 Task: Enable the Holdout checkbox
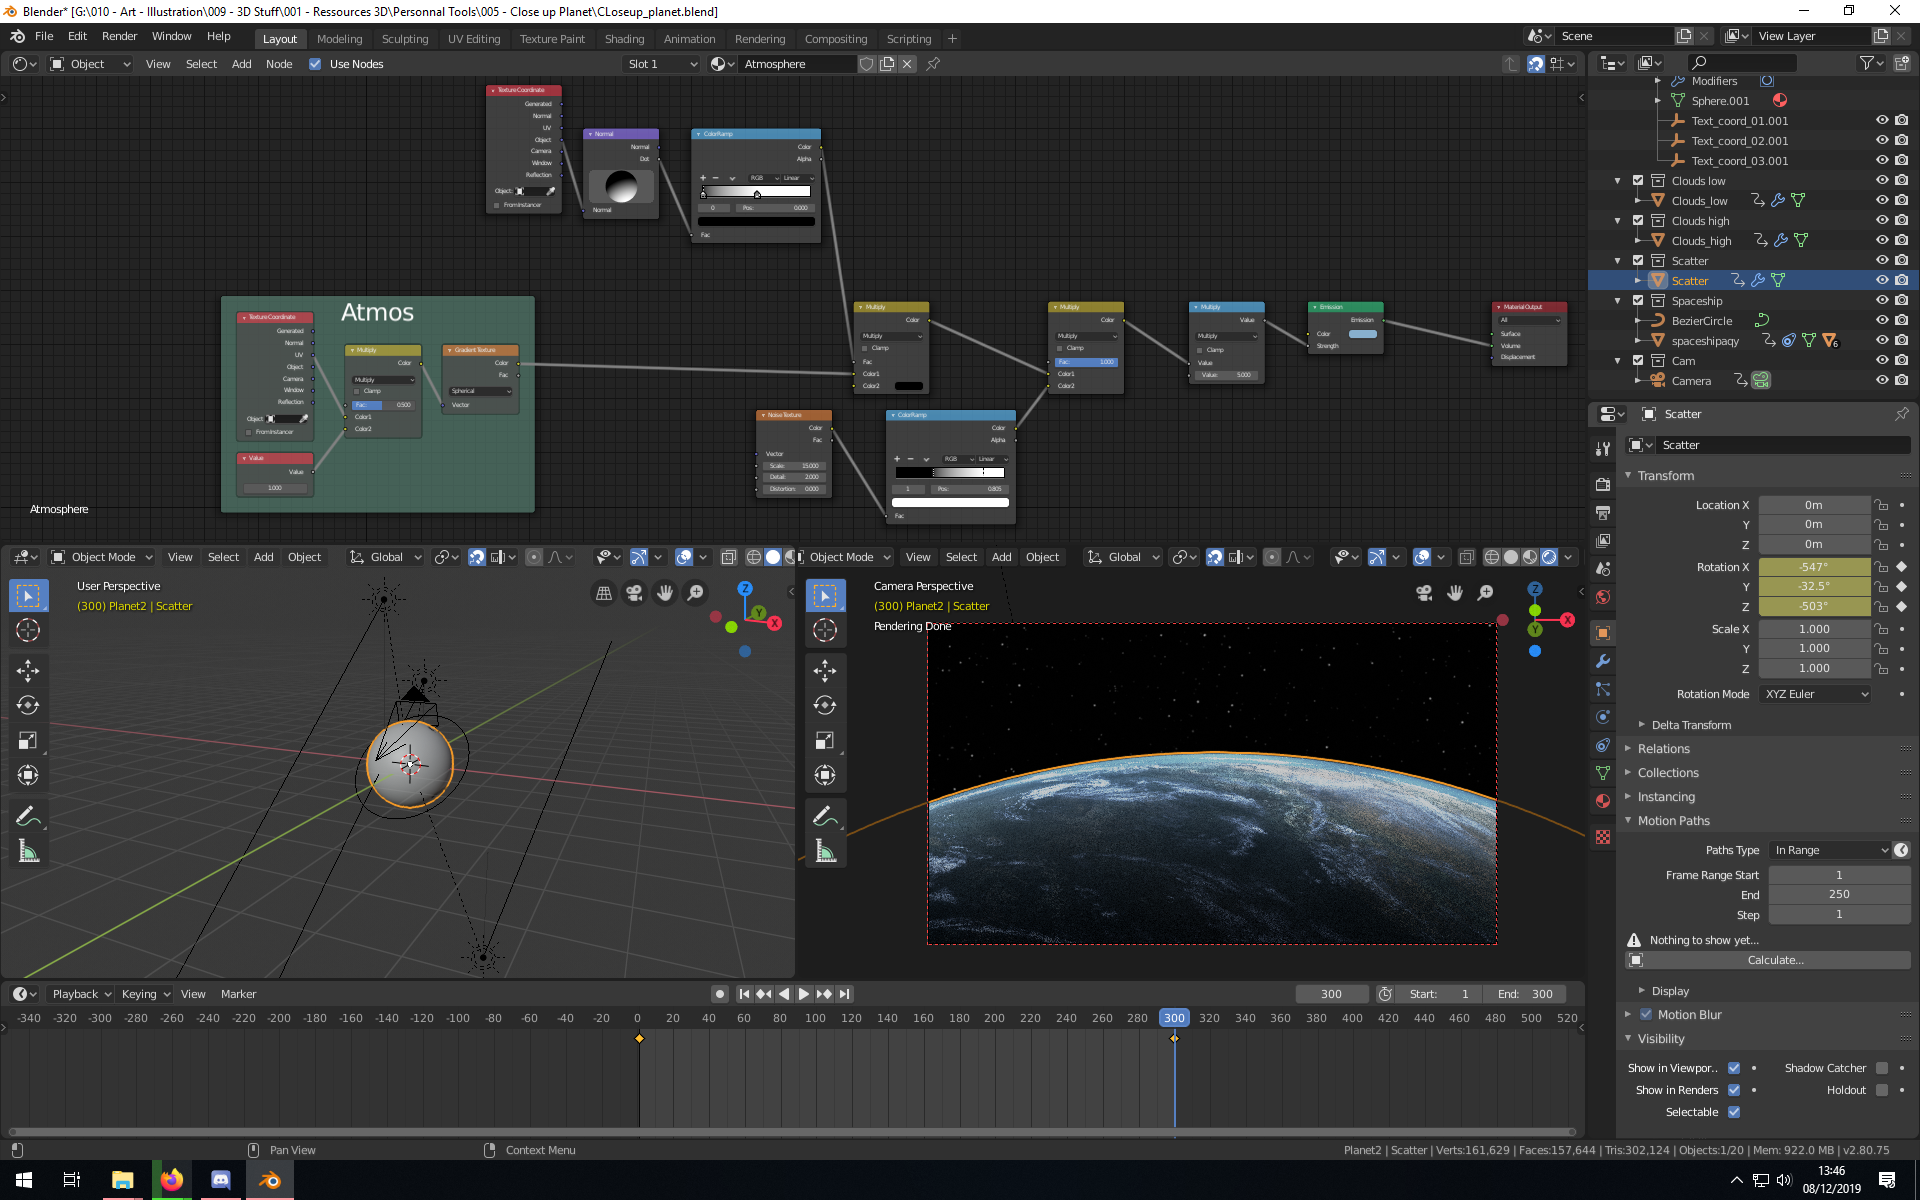click(x=1882, y=1090)
